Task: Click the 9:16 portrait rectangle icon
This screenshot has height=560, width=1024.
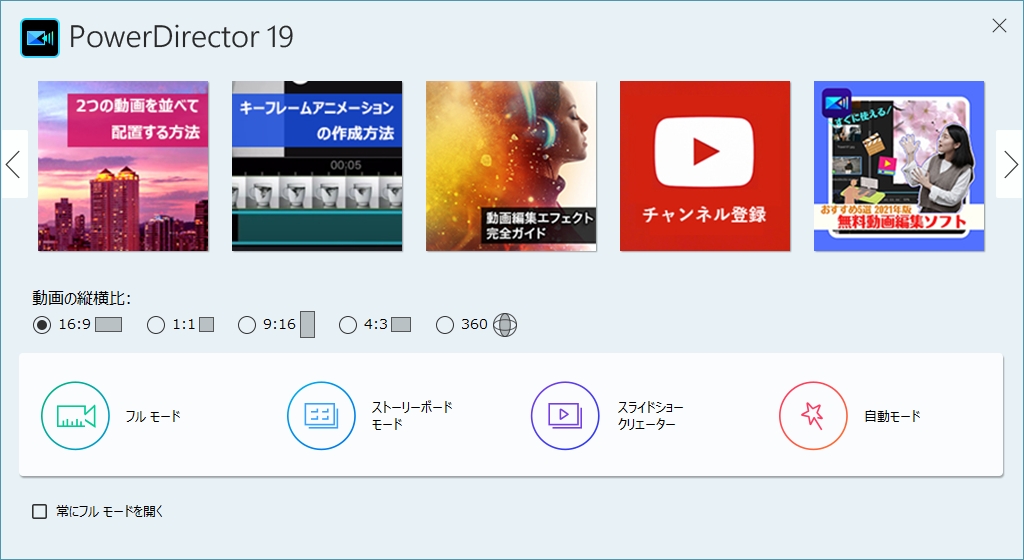Action: (x=307, y=325)
